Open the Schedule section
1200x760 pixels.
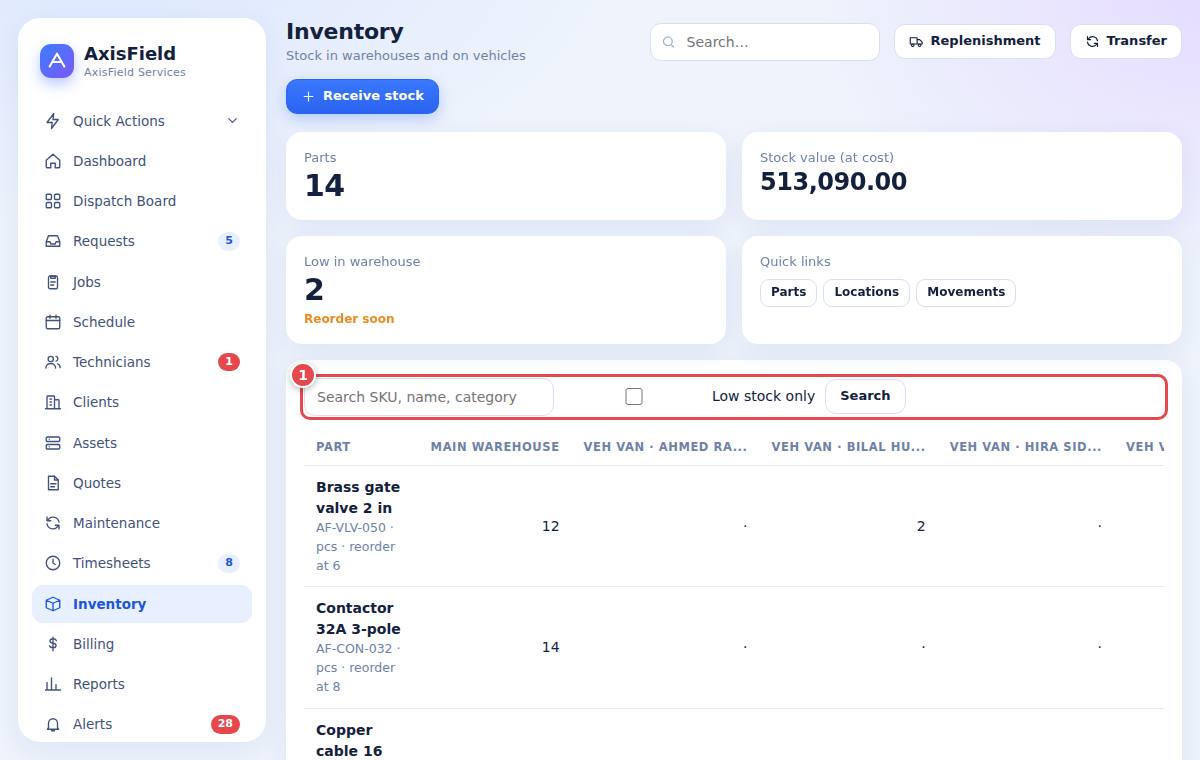(142, 322)
